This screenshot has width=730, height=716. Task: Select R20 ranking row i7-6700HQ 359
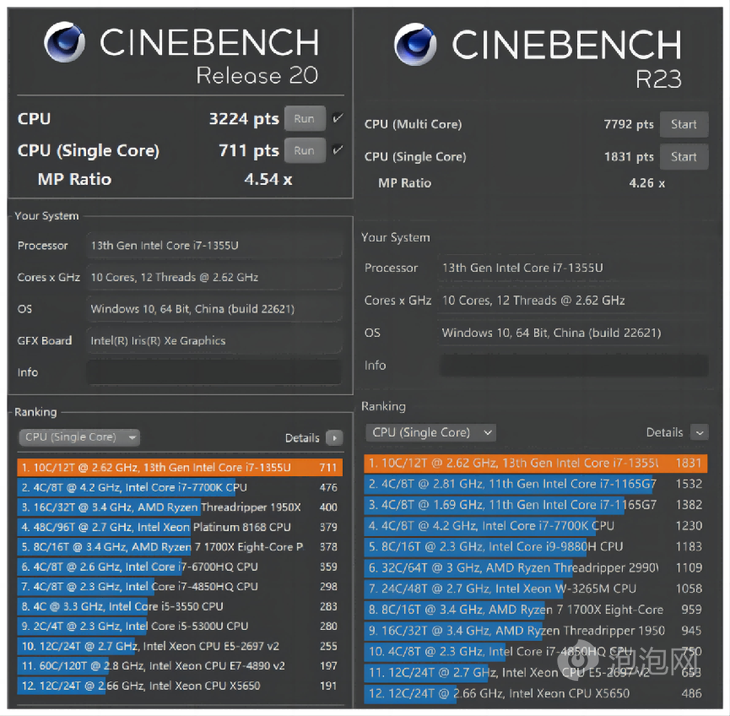click(180, 567)
